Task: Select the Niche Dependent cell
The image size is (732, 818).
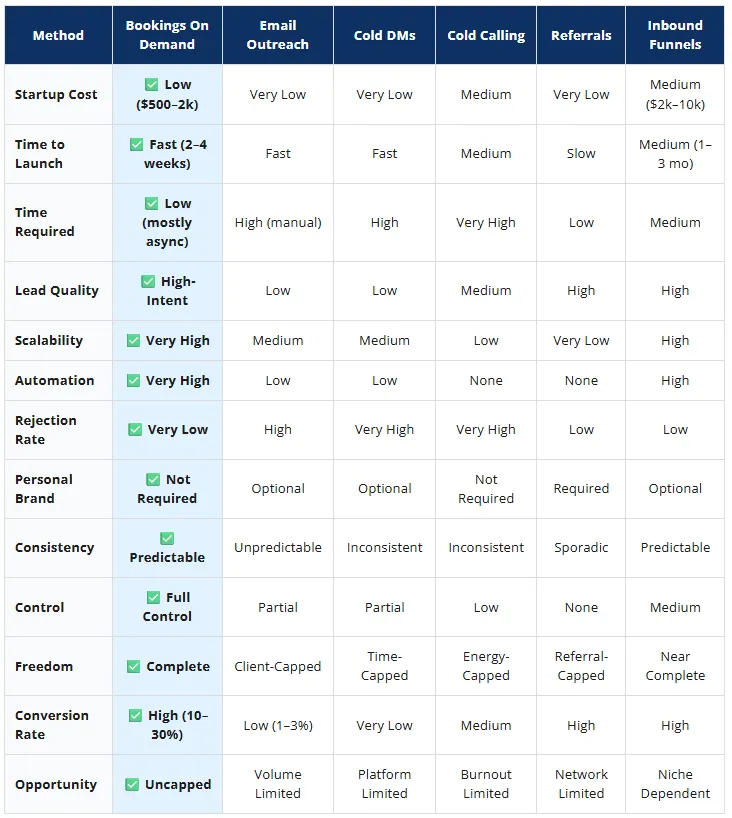Action: [675, 784]
